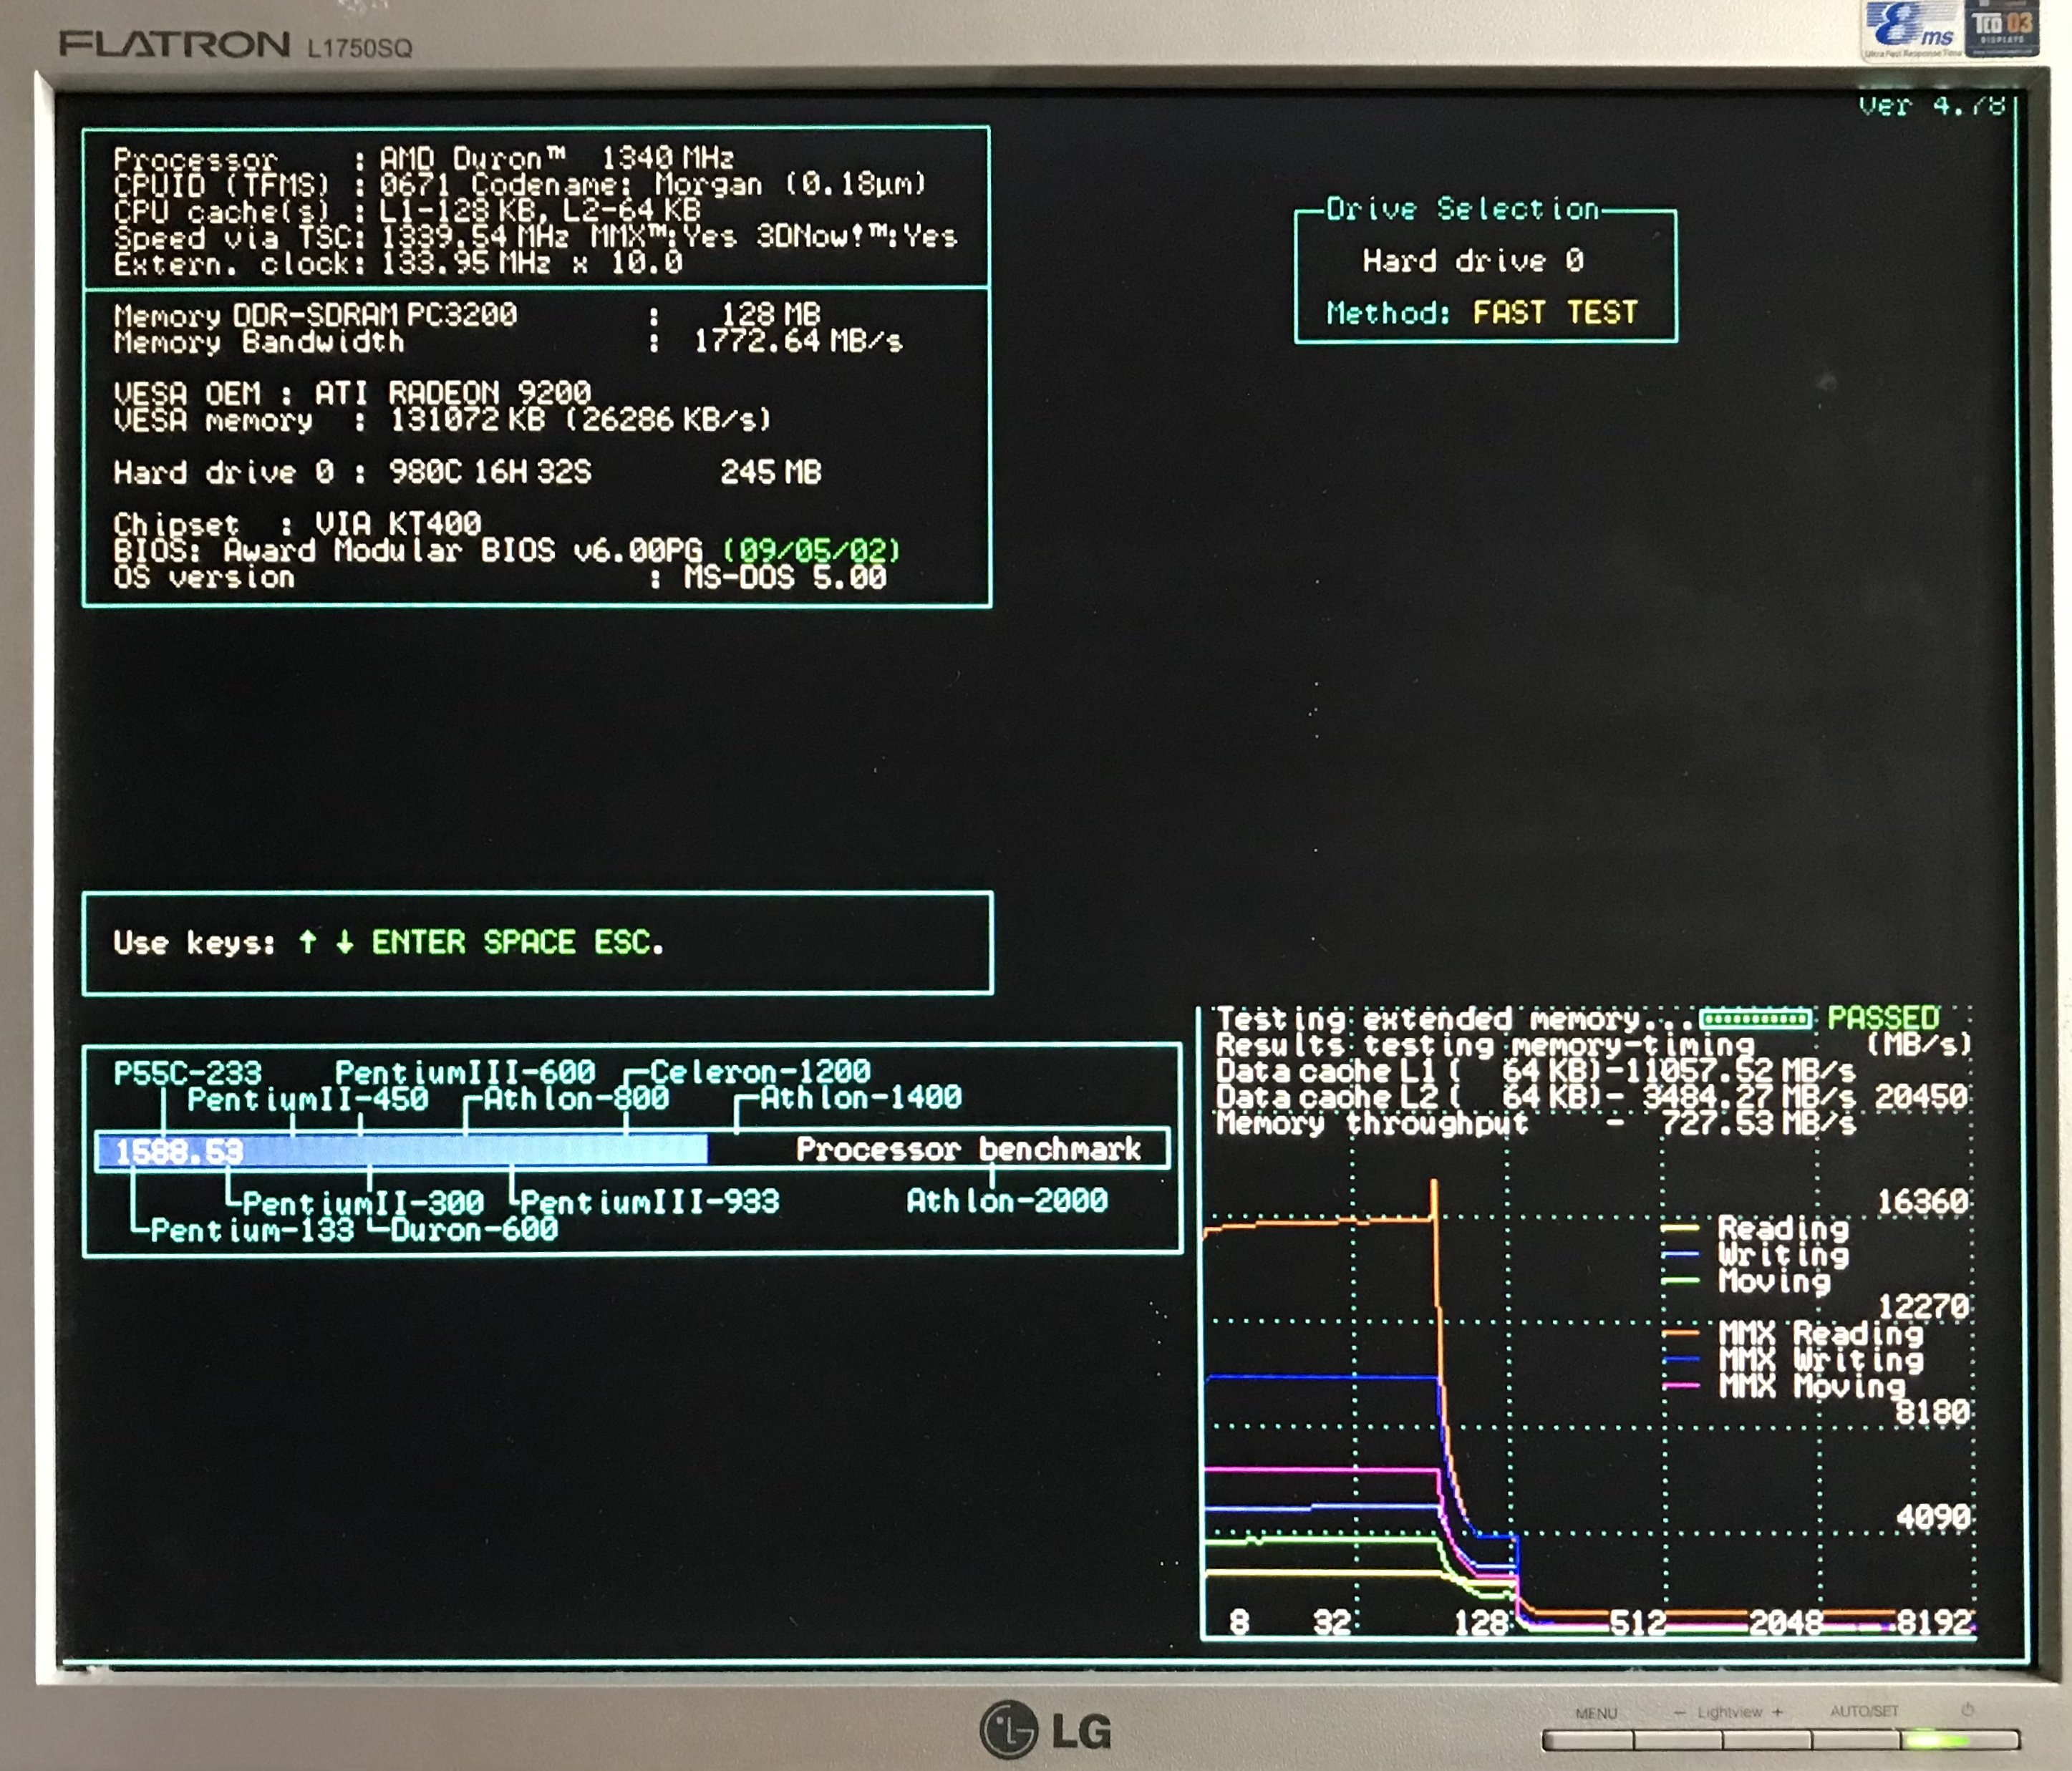
Task: Click the green Moving legend line
Action: [x=1679, y=1280]
